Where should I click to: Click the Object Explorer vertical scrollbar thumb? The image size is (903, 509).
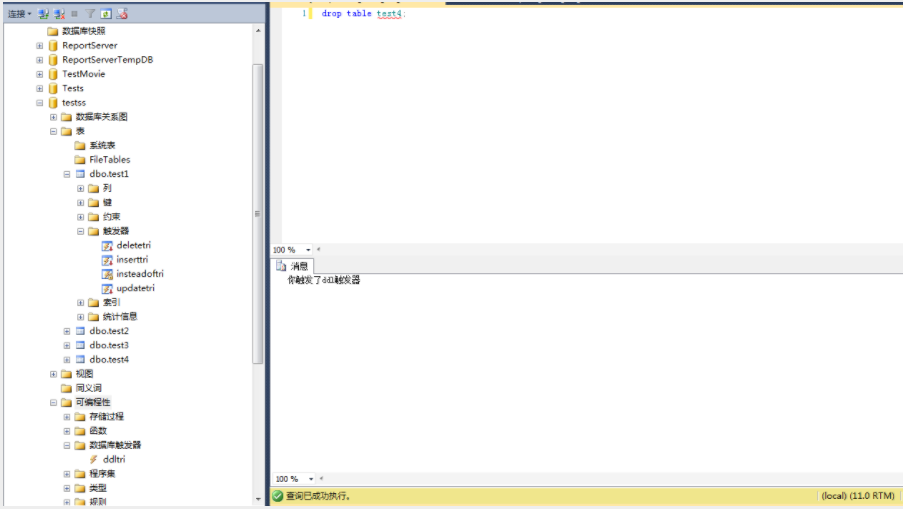(258, 214)
